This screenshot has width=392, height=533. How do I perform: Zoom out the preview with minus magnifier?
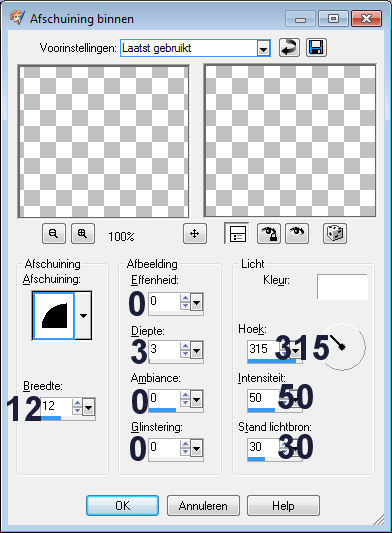coord(54,234)
